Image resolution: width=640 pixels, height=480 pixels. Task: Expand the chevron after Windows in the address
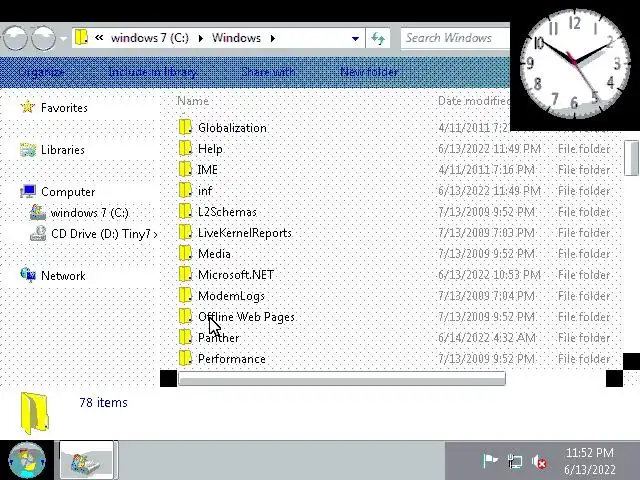pyautogui.click(x=273, y=38)
